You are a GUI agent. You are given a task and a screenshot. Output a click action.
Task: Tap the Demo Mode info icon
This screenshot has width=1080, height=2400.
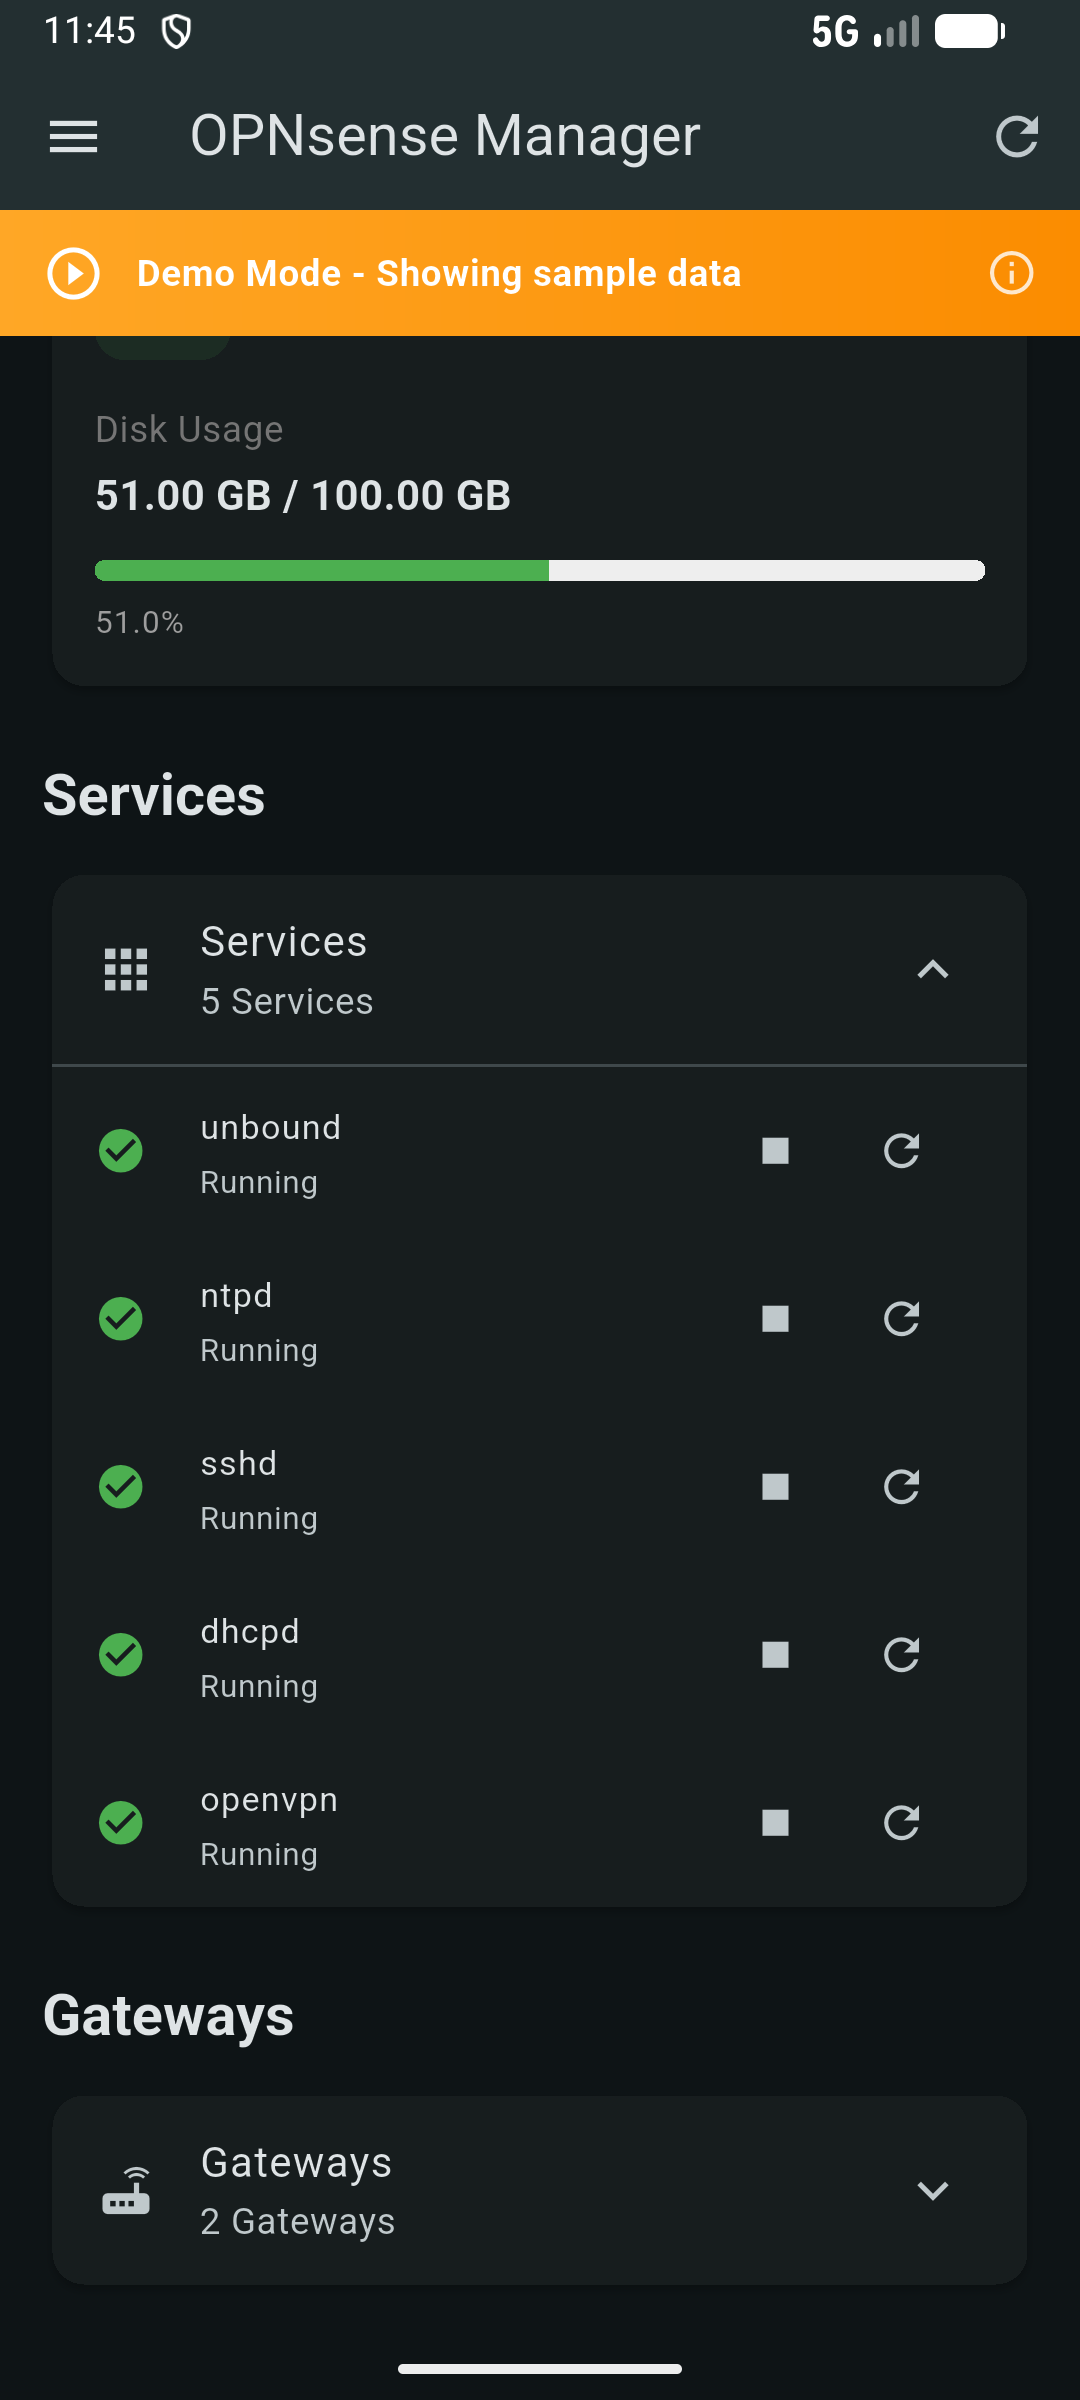point(1011,273)
